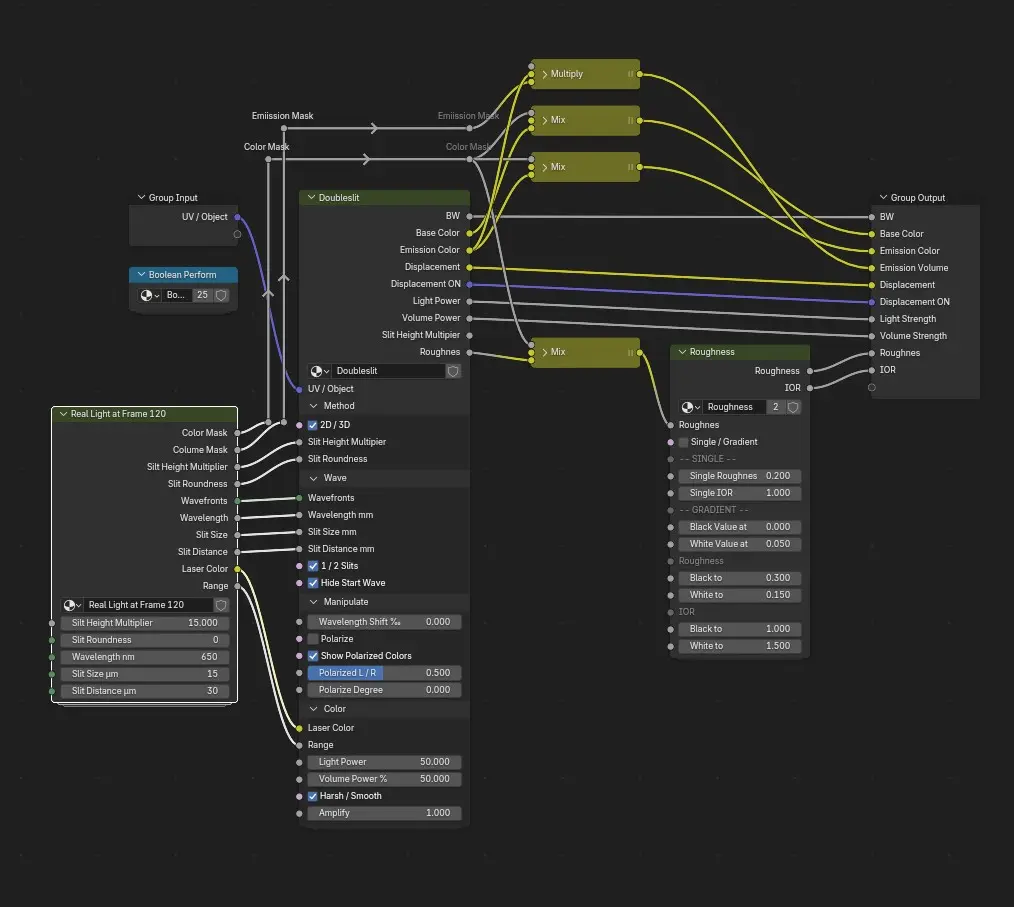Uncheck the 2D / 3D checkbox

(313, 425)
